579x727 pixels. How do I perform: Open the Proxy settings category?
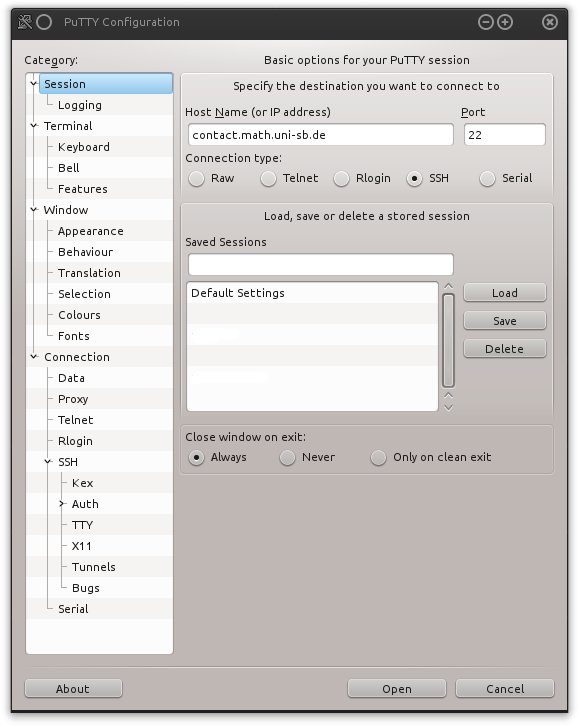pos(73,399)
